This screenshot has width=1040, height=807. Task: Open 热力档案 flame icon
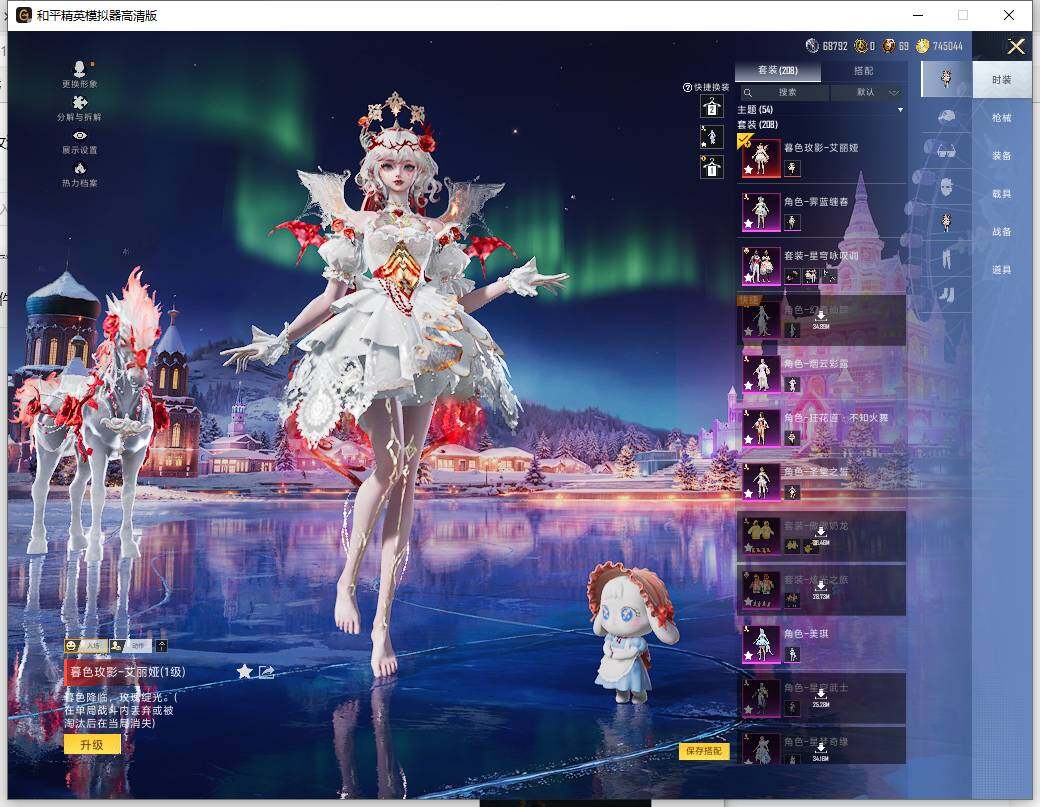coord(80,168)
